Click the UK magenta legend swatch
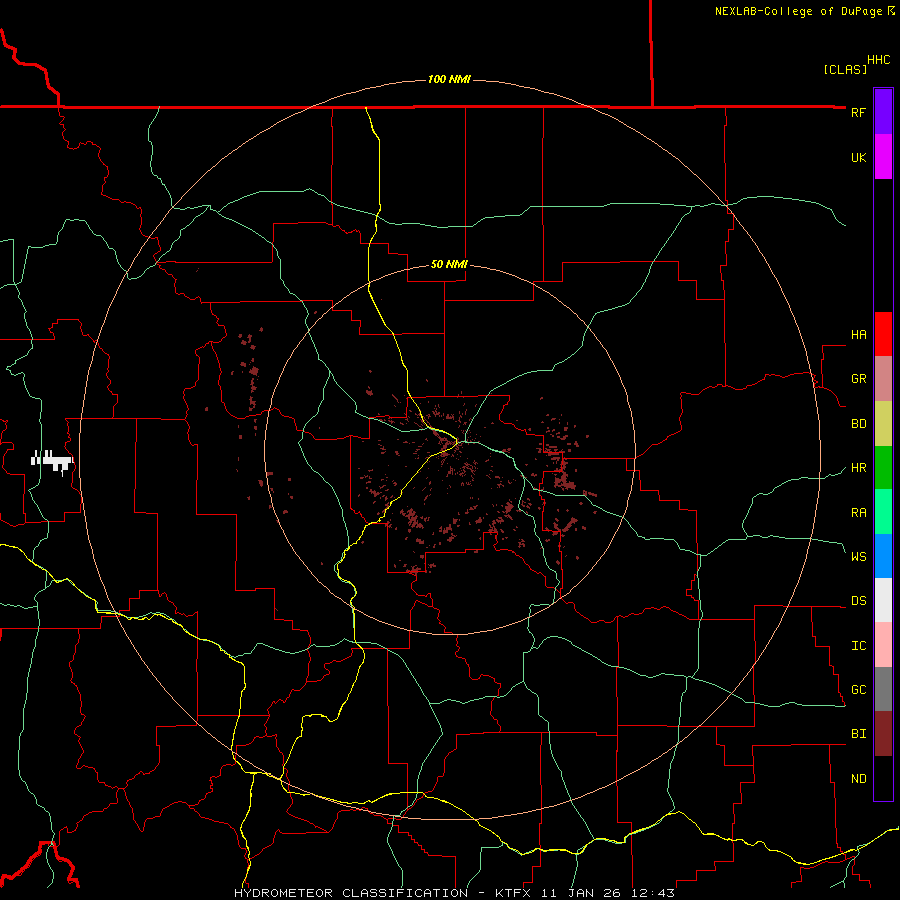This screenshot has height=900, width=900. tap(883, 157)
